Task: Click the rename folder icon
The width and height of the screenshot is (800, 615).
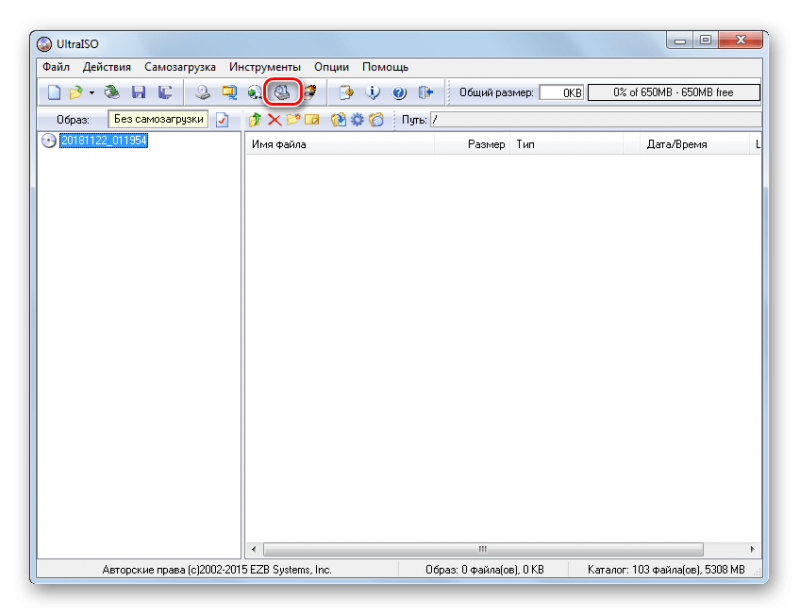Action: coord(312,120)
